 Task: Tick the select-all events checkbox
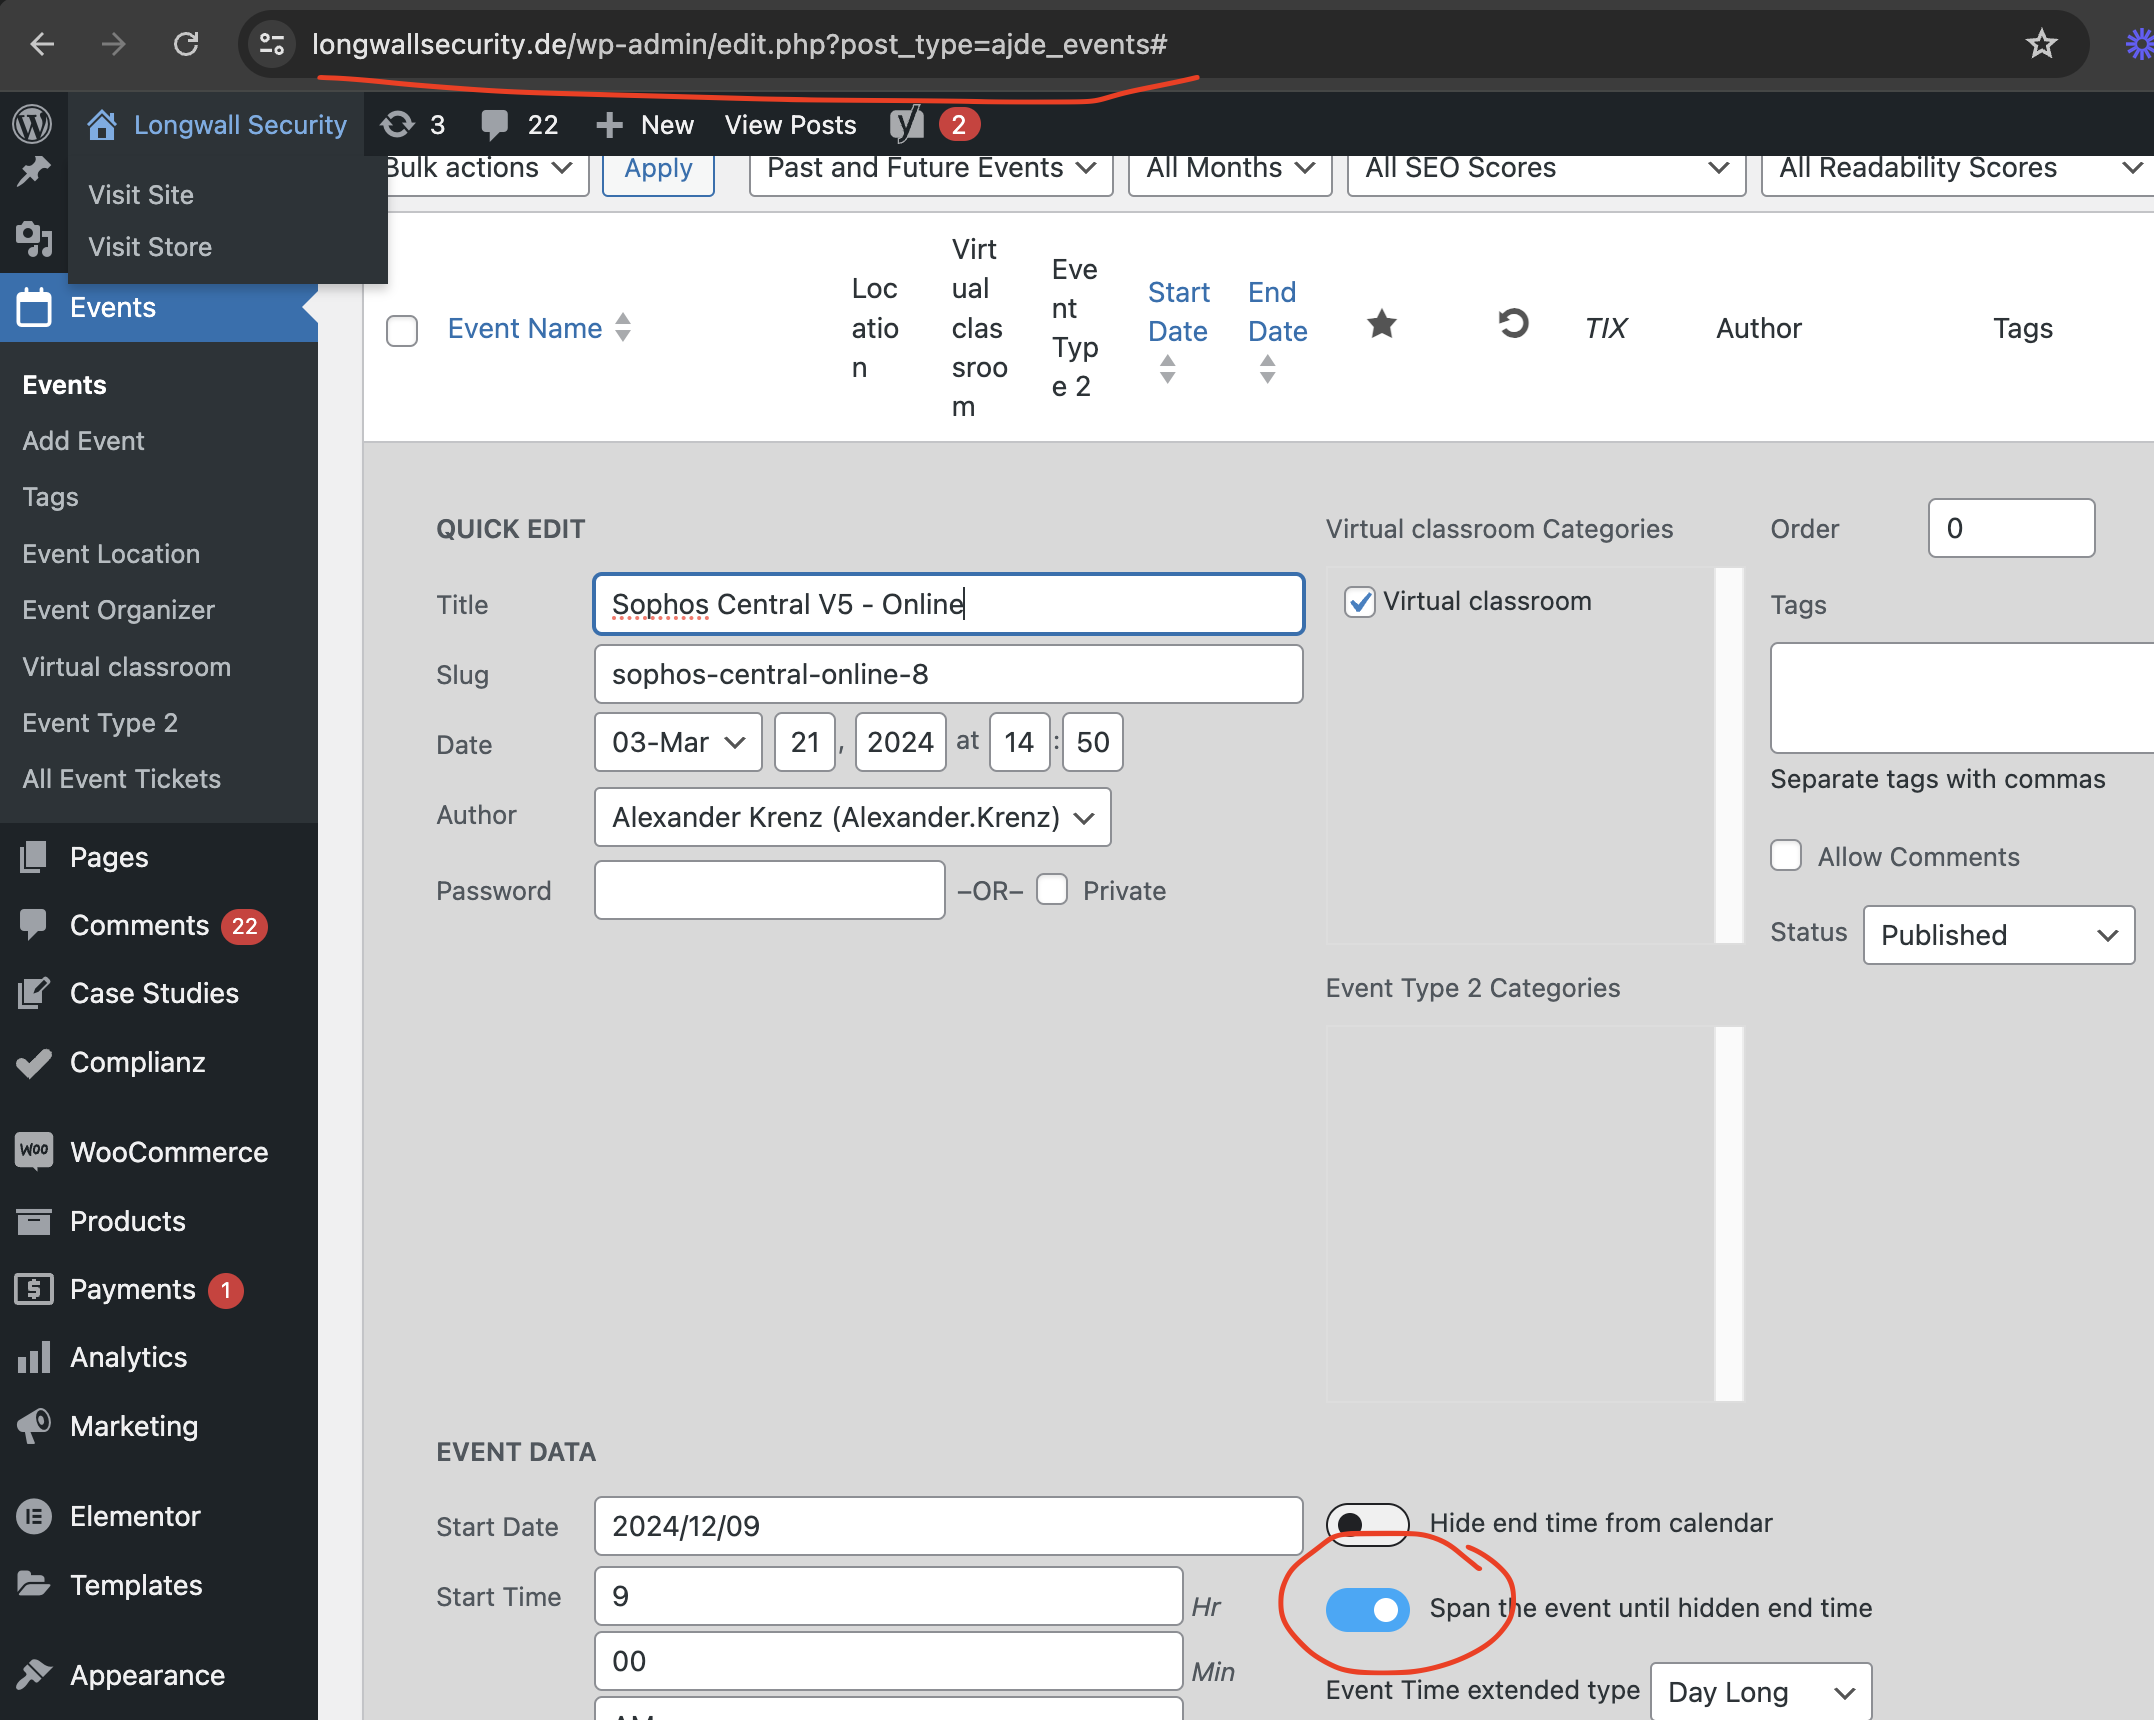pyautogui.click(x=402, y=330)
